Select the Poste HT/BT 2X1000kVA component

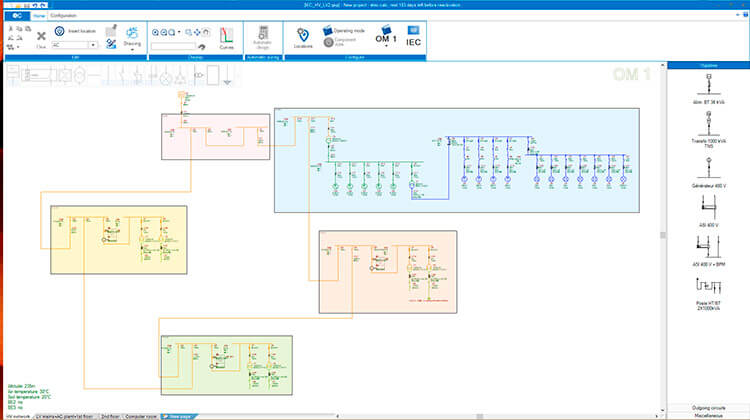pos(709,293)
